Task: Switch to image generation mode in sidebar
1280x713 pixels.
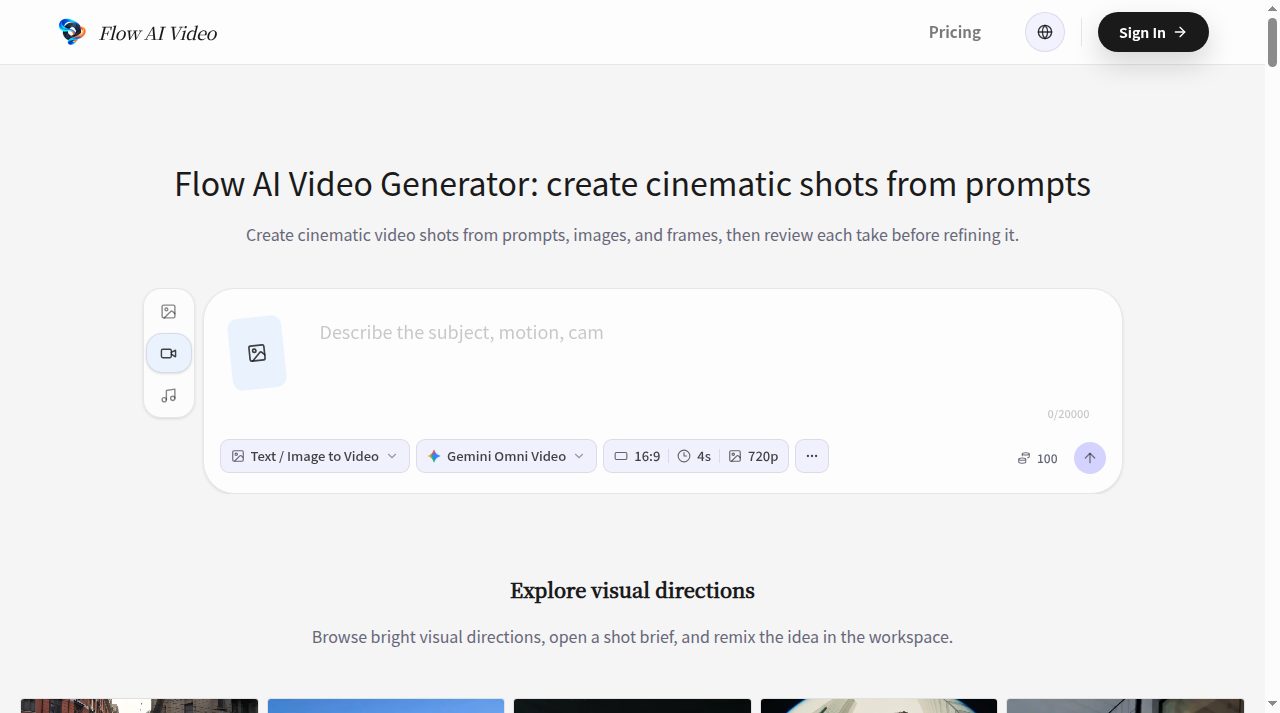Action: [169, 312]
